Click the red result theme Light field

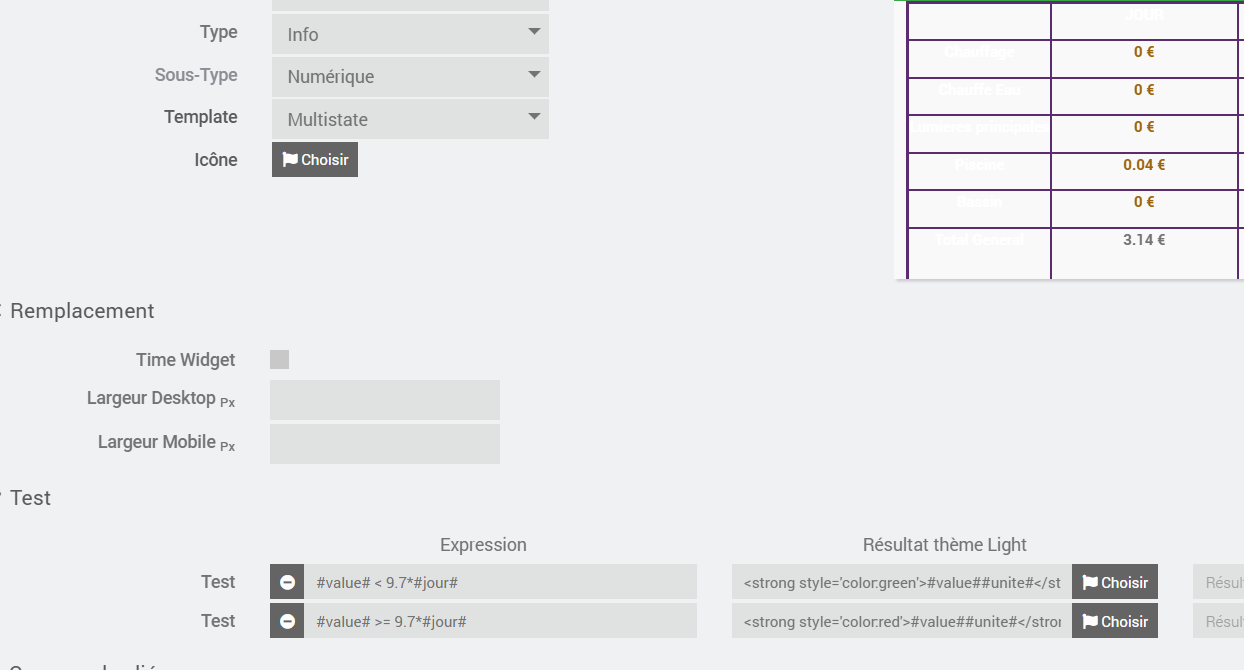[901, 621]
